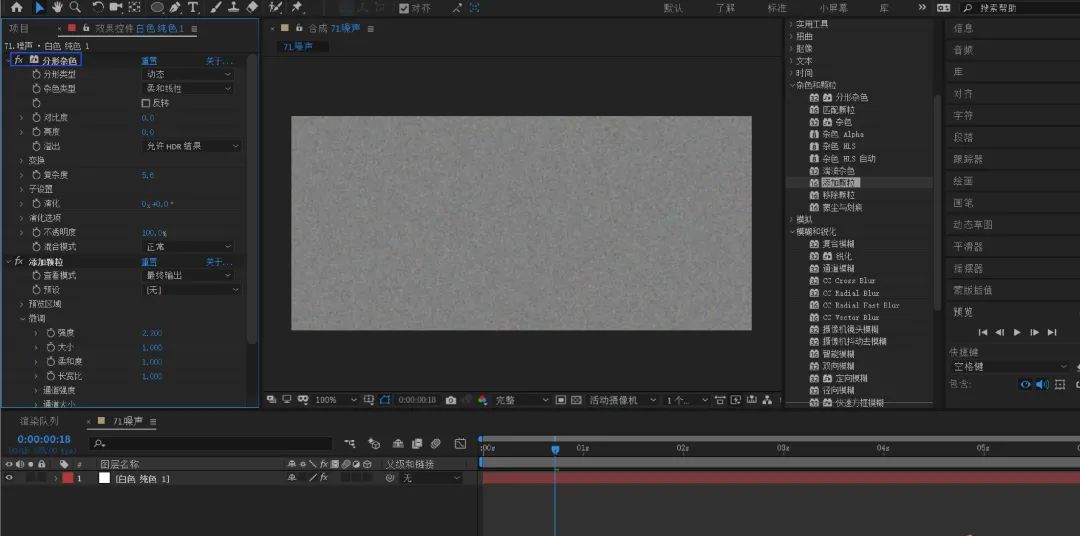1080x536 pixels.
Task: Toggle the fx switch of 添加颗粒 effect
Action: [19, 262]
